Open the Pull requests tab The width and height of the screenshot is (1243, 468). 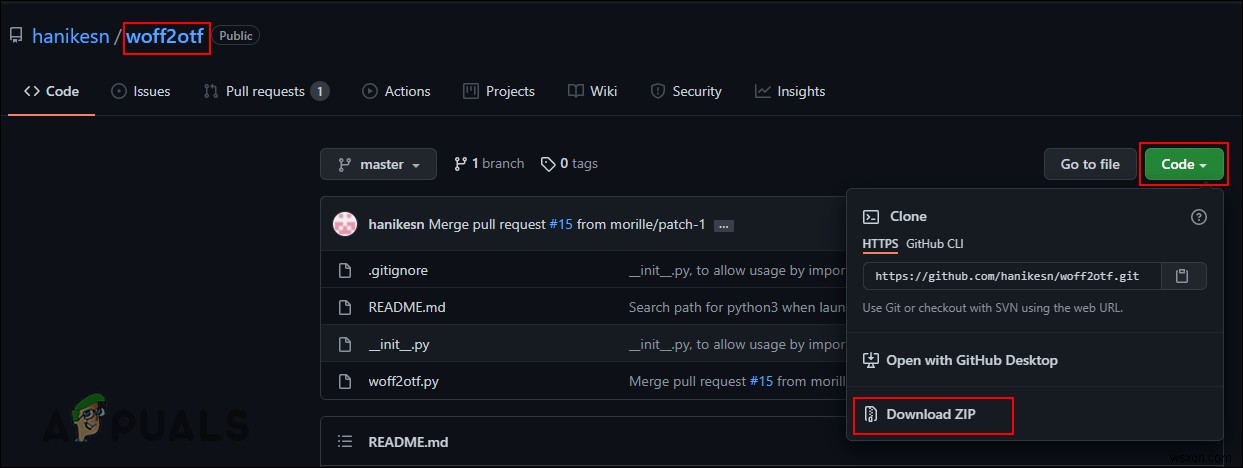[x=265, y=91]
